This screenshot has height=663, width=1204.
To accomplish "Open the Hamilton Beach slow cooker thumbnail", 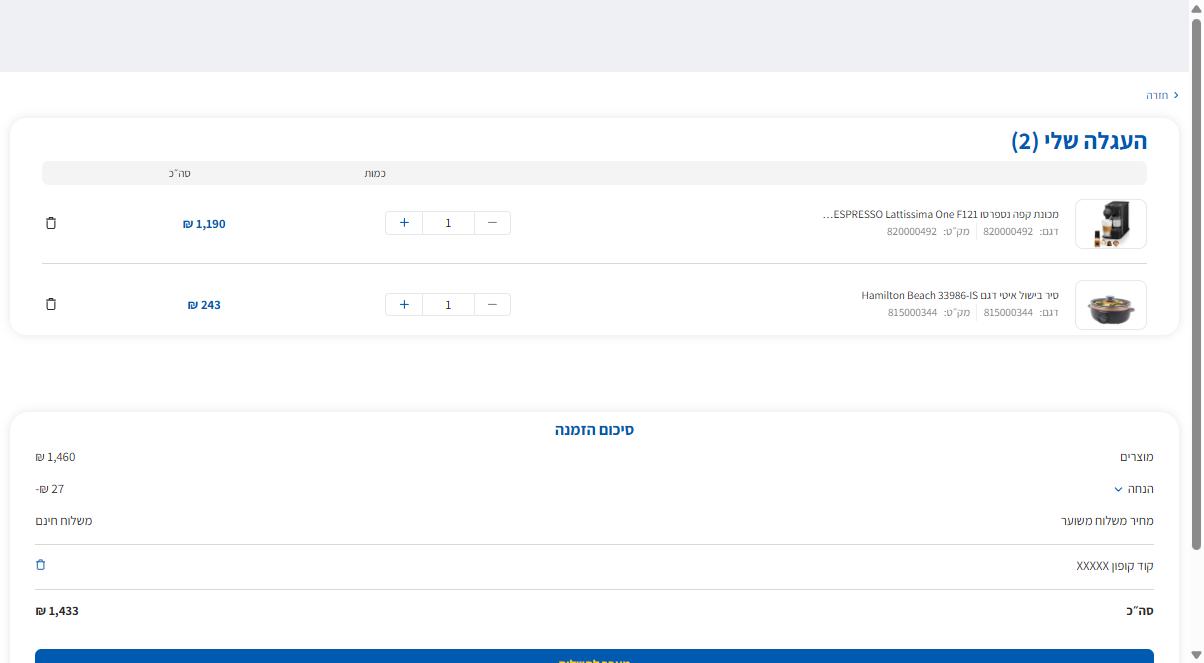I will click(1110, 305).
